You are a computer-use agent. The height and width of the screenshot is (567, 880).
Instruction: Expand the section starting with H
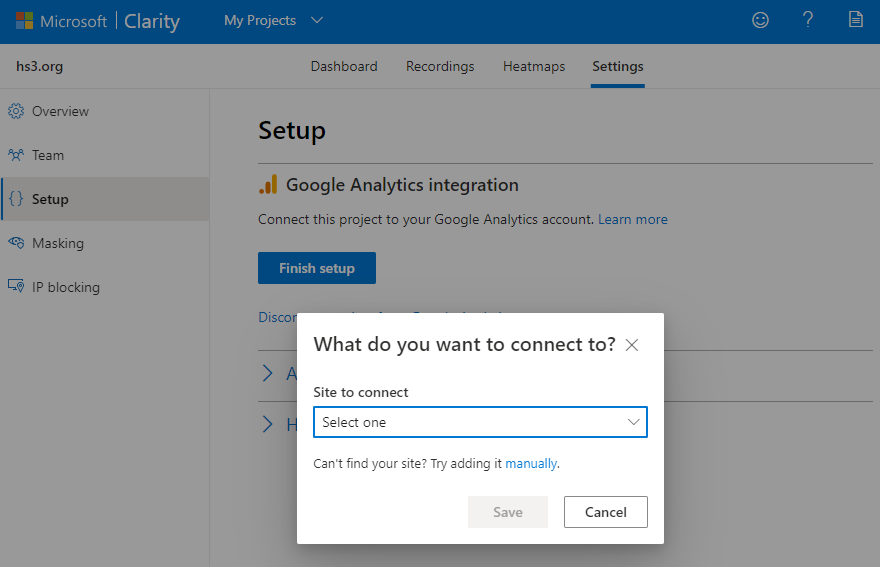(268, 424)
